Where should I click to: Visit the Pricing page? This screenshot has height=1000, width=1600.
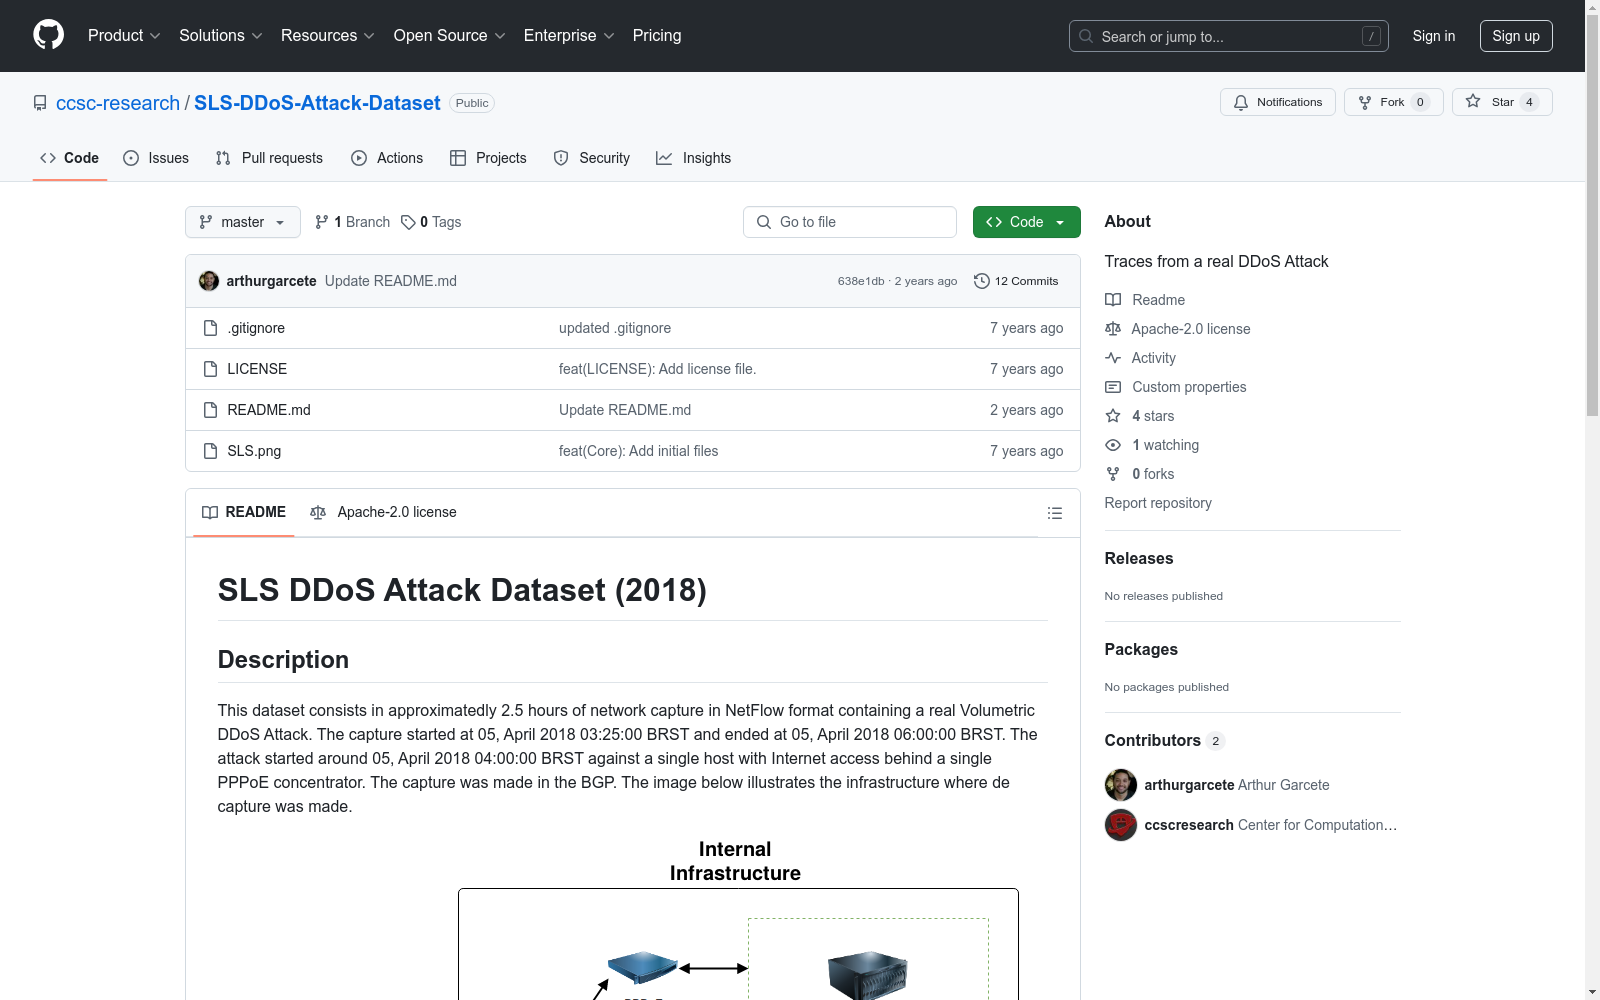[657, 36]
